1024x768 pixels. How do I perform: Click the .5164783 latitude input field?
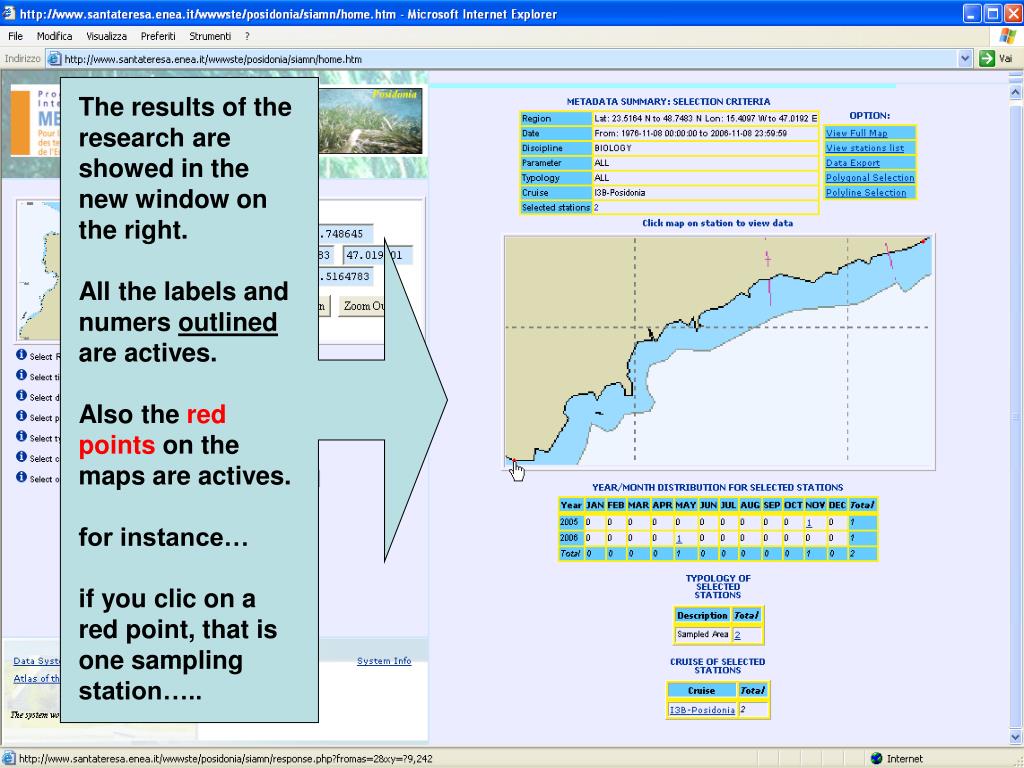pyautogui.click(x=345, y=276)
